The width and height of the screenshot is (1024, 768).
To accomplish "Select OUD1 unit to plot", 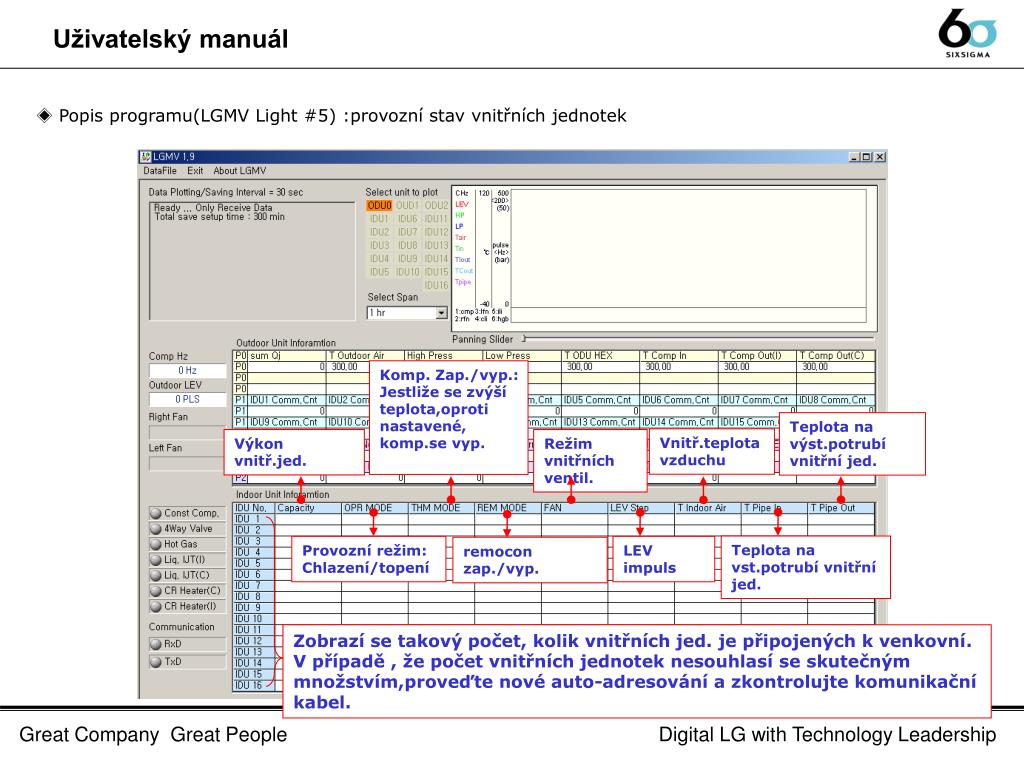I will pyautogui.click(x=408, y=206).
